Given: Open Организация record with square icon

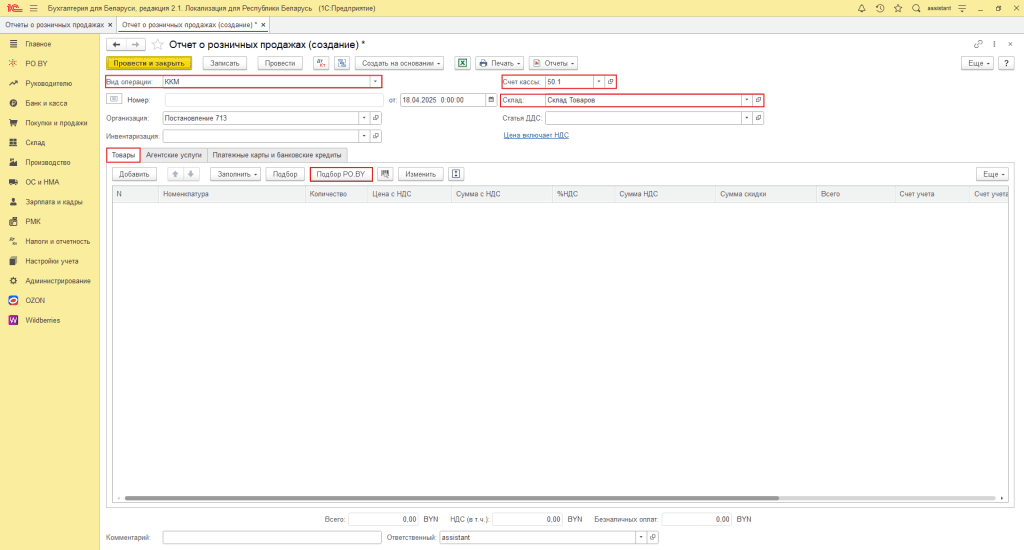Looking at the screenshot, I should (x=376, y=118).
